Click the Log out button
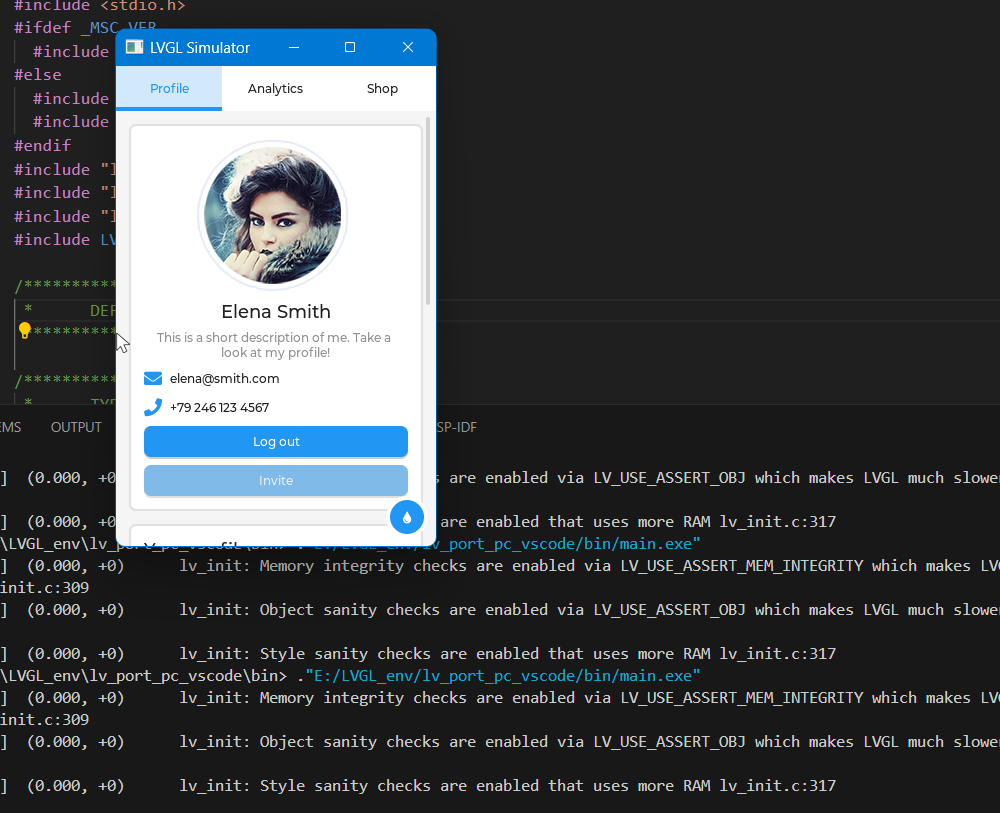1000x813 pixels. (x=276, y=441)
